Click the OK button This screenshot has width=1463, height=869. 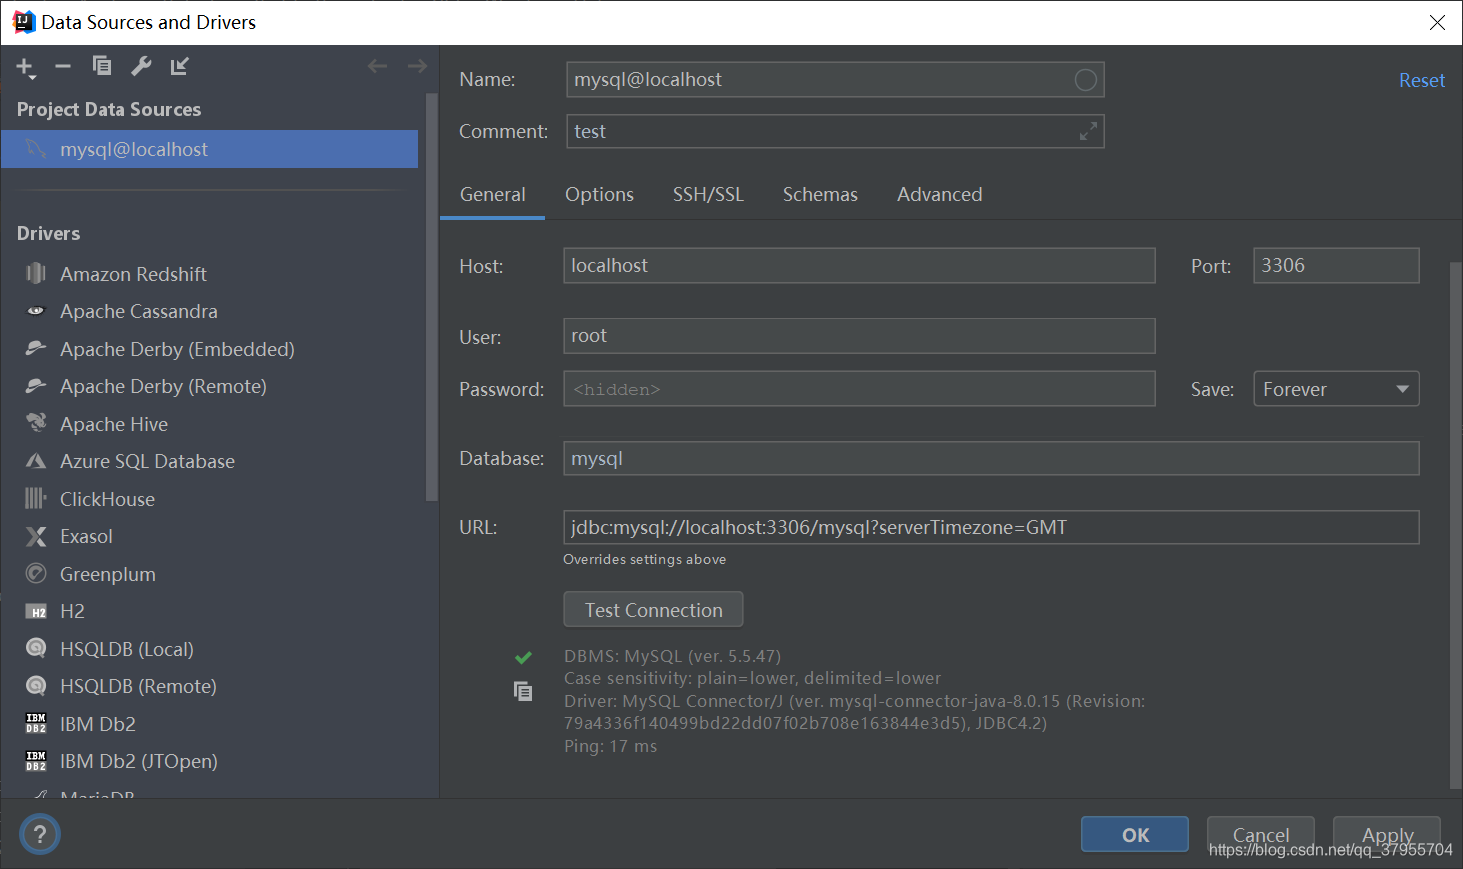click(1135, 834)
